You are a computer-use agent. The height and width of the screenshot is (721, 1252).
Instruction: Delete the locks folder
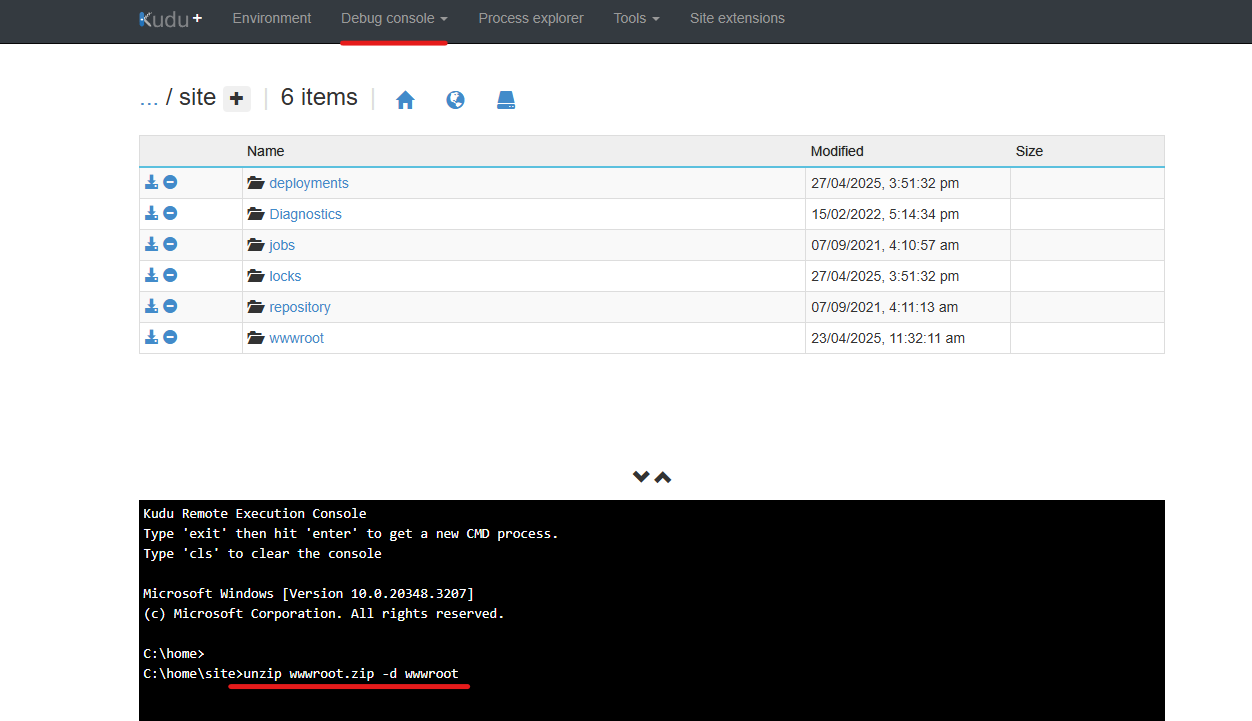170,276
